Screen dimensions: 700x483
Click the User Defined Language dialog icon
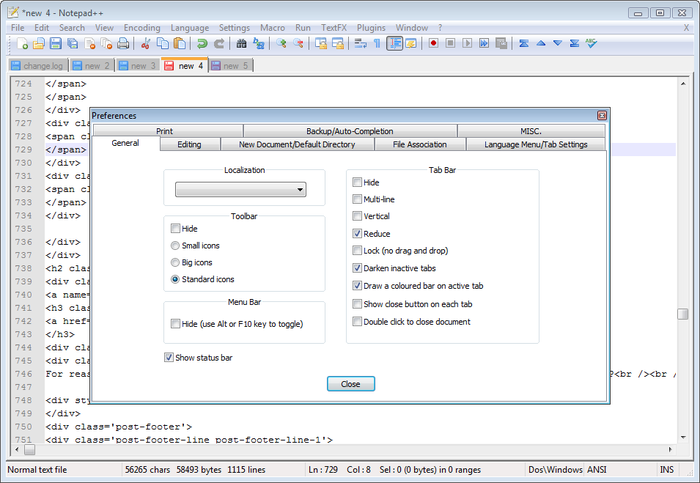pos(411,44)
